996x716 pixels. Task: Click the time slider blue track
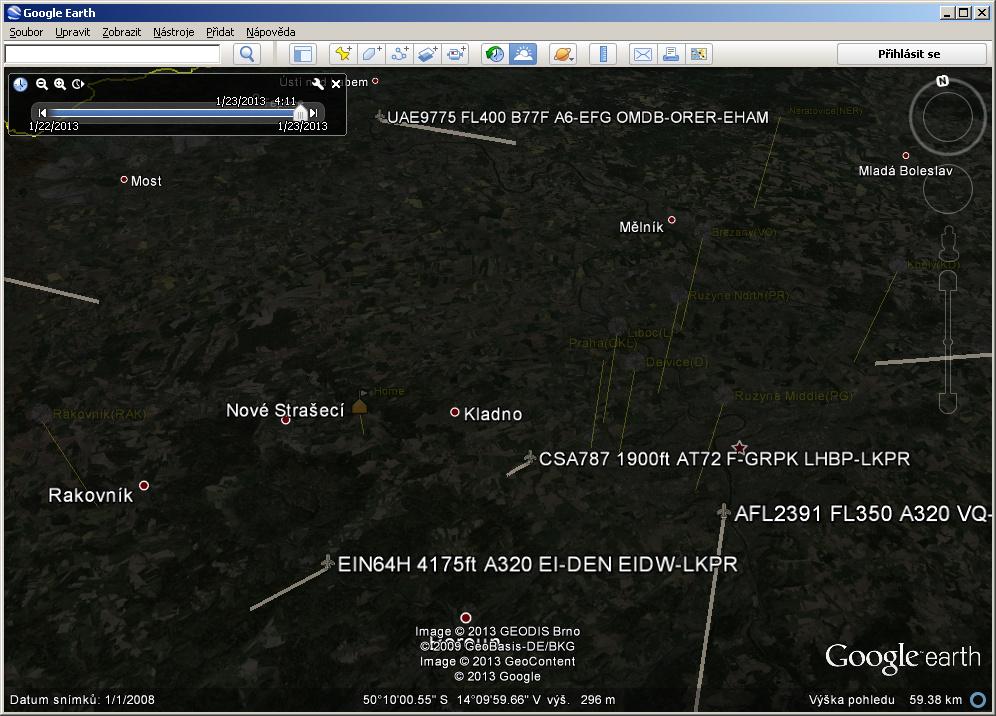tap(172, 112)
